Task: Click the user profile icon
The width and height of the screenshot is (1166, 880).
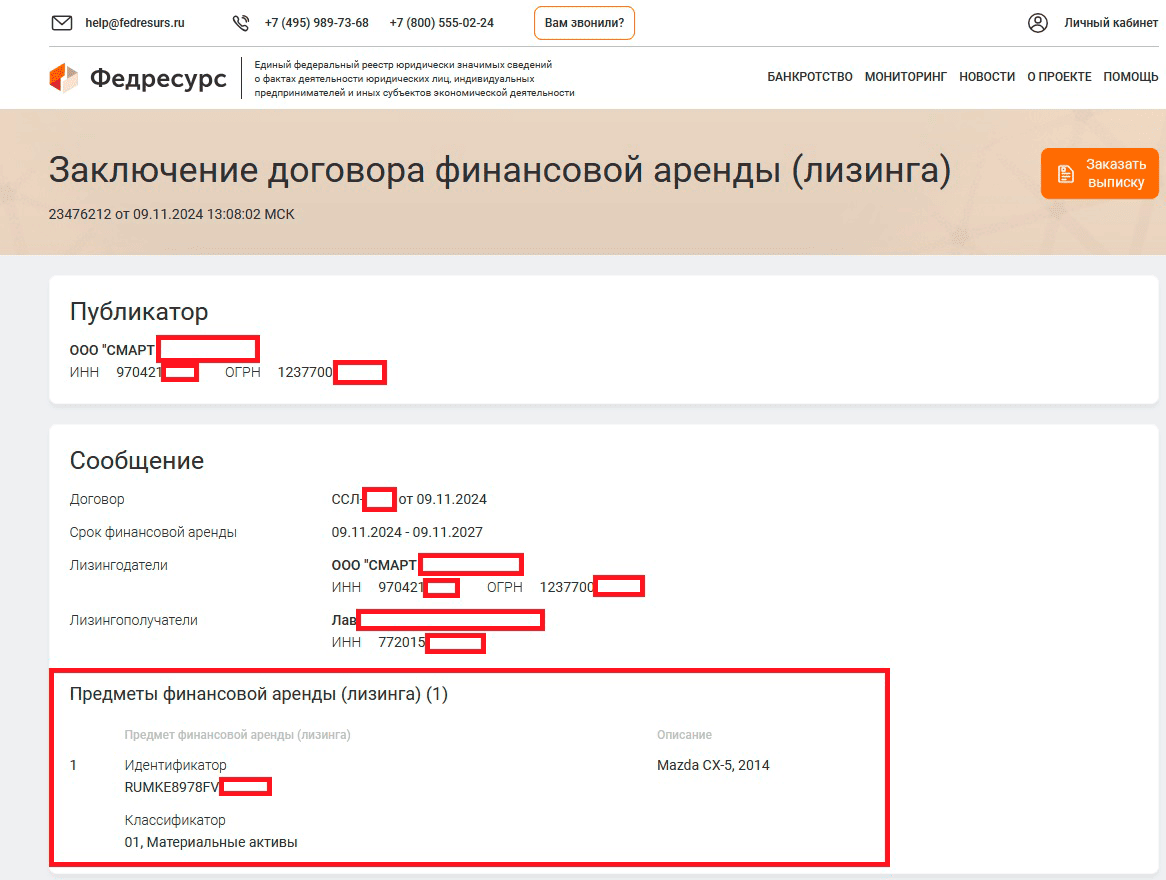Action: 1037,23
